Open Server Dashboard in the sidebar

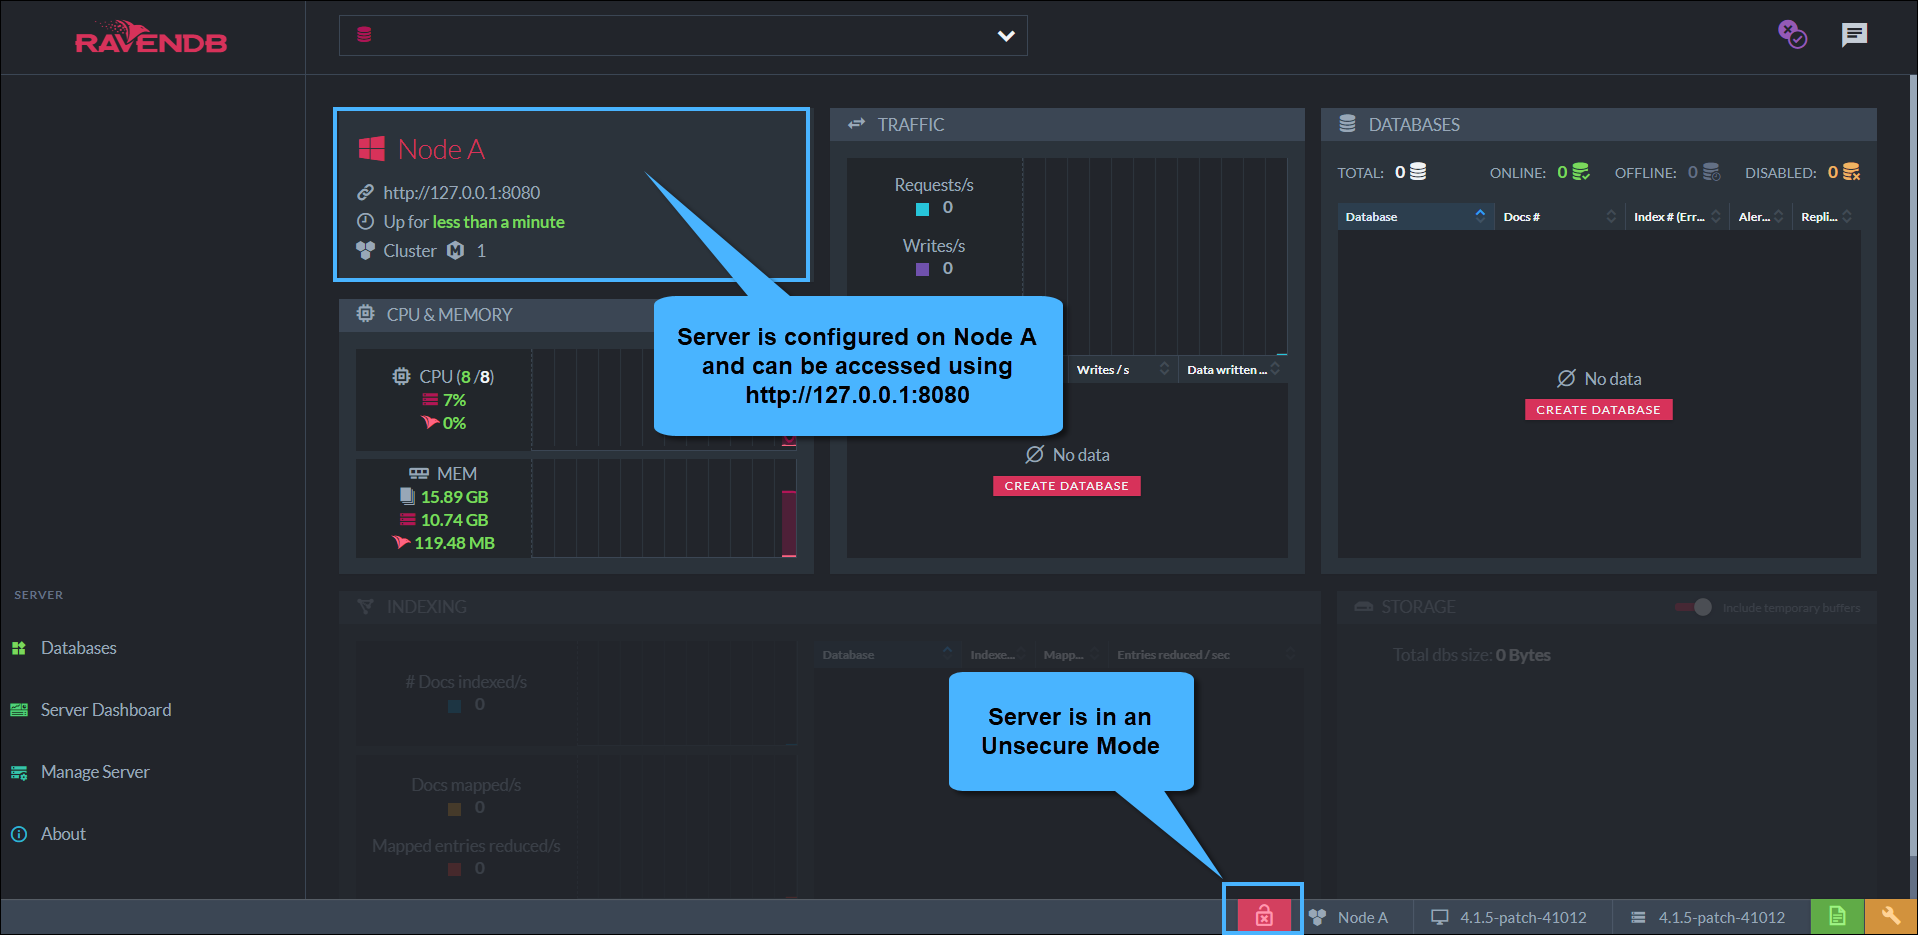[106, 710]
